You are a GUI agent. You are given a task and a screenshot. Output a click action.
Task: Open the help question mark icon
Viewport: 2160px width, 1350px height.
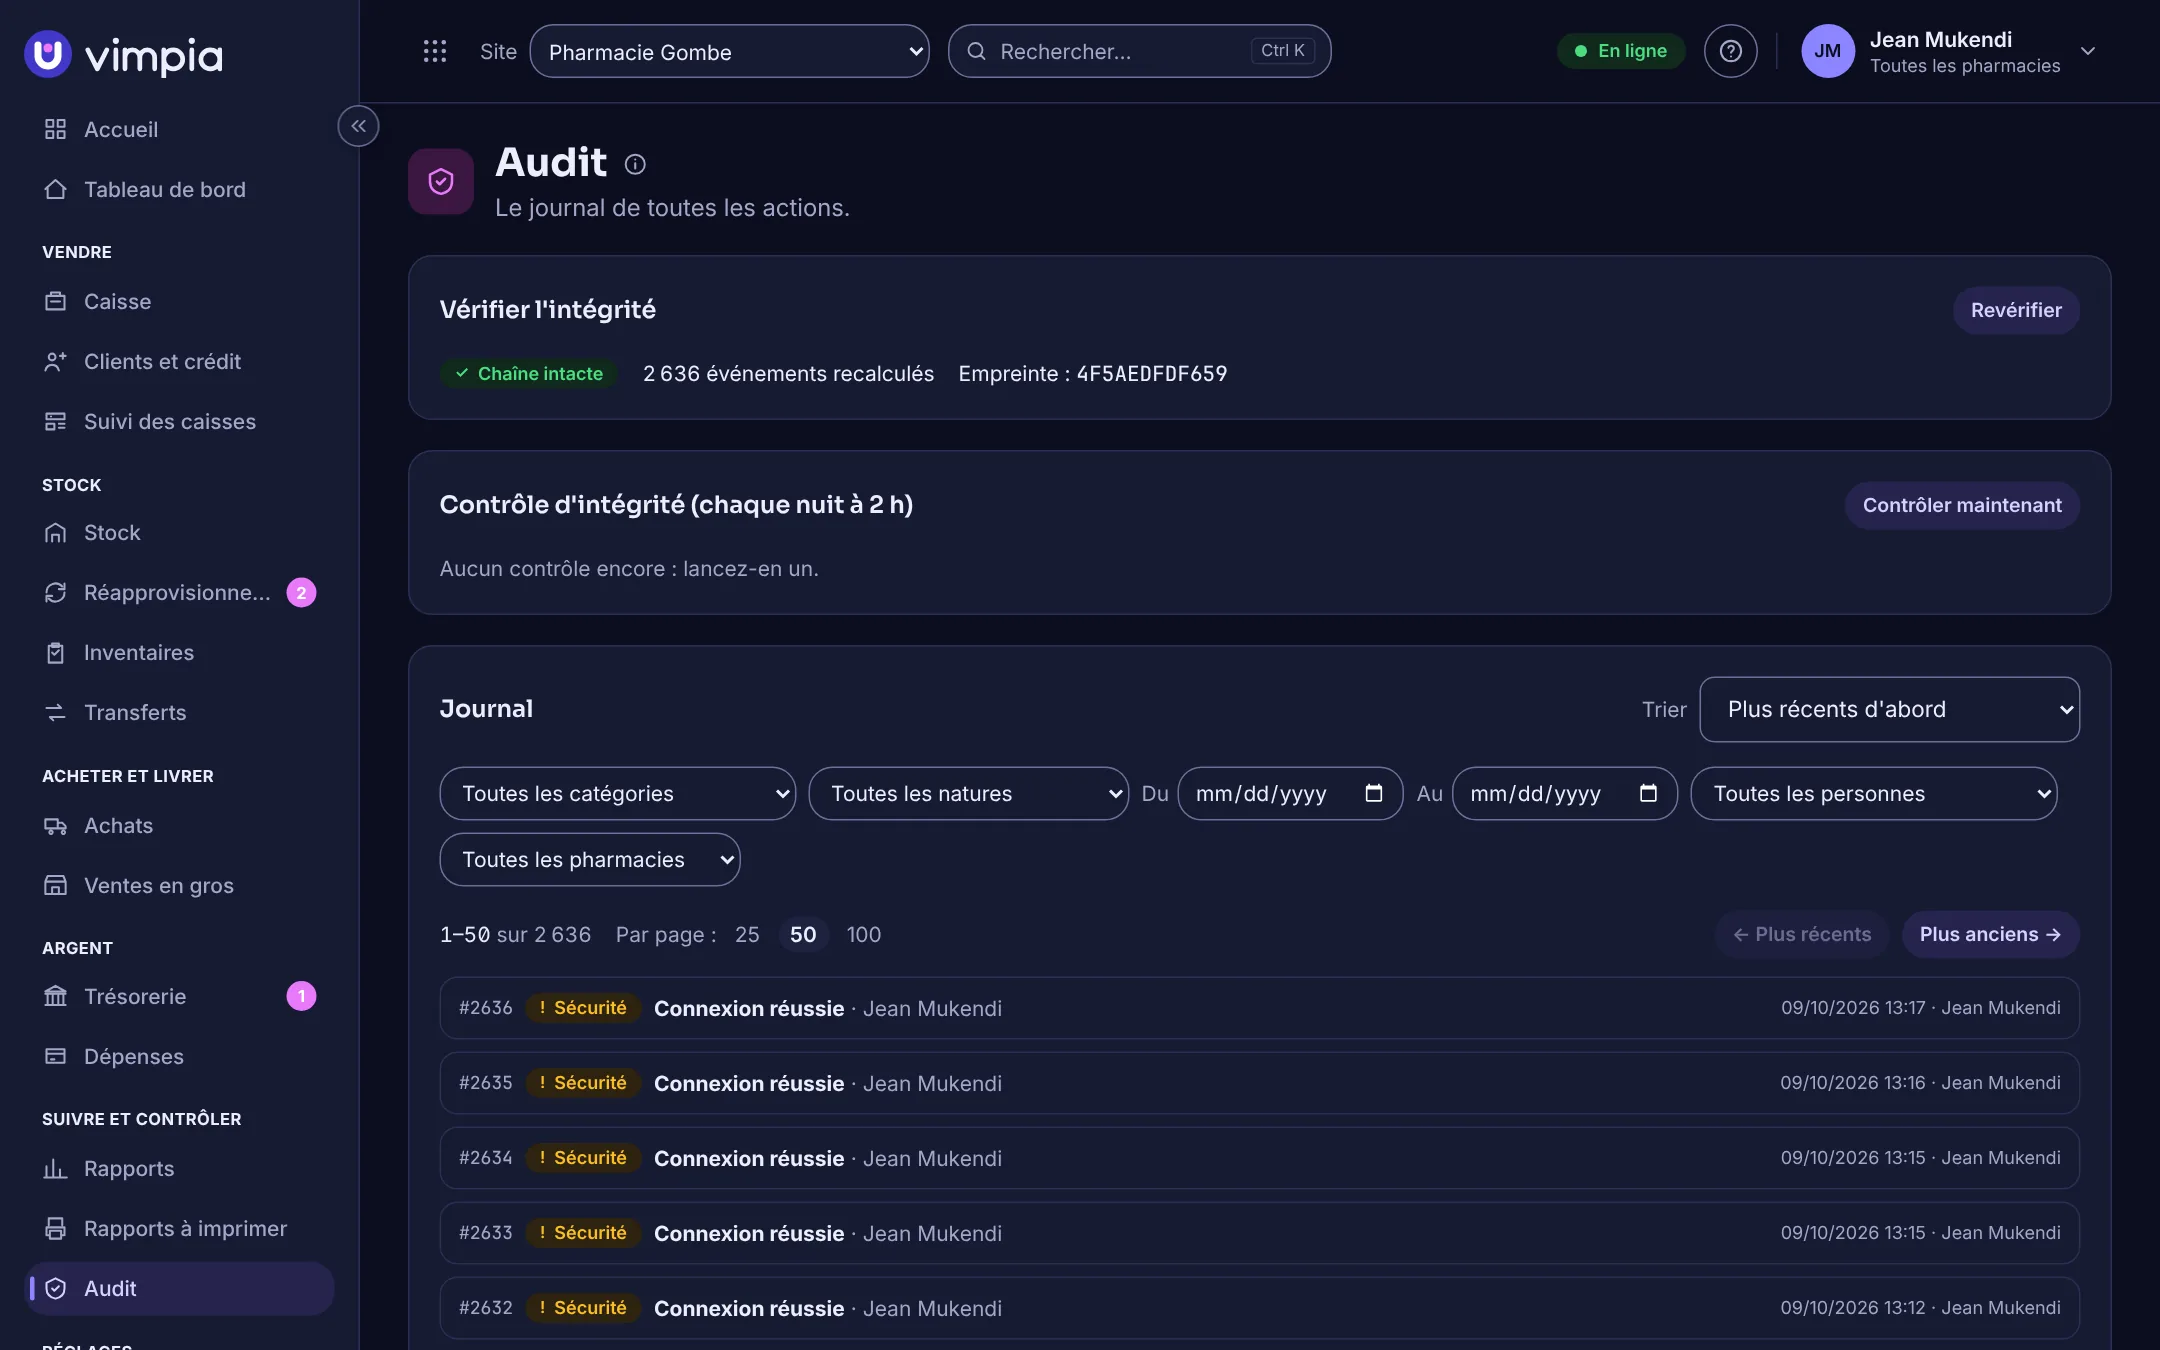pos(1730,51)
